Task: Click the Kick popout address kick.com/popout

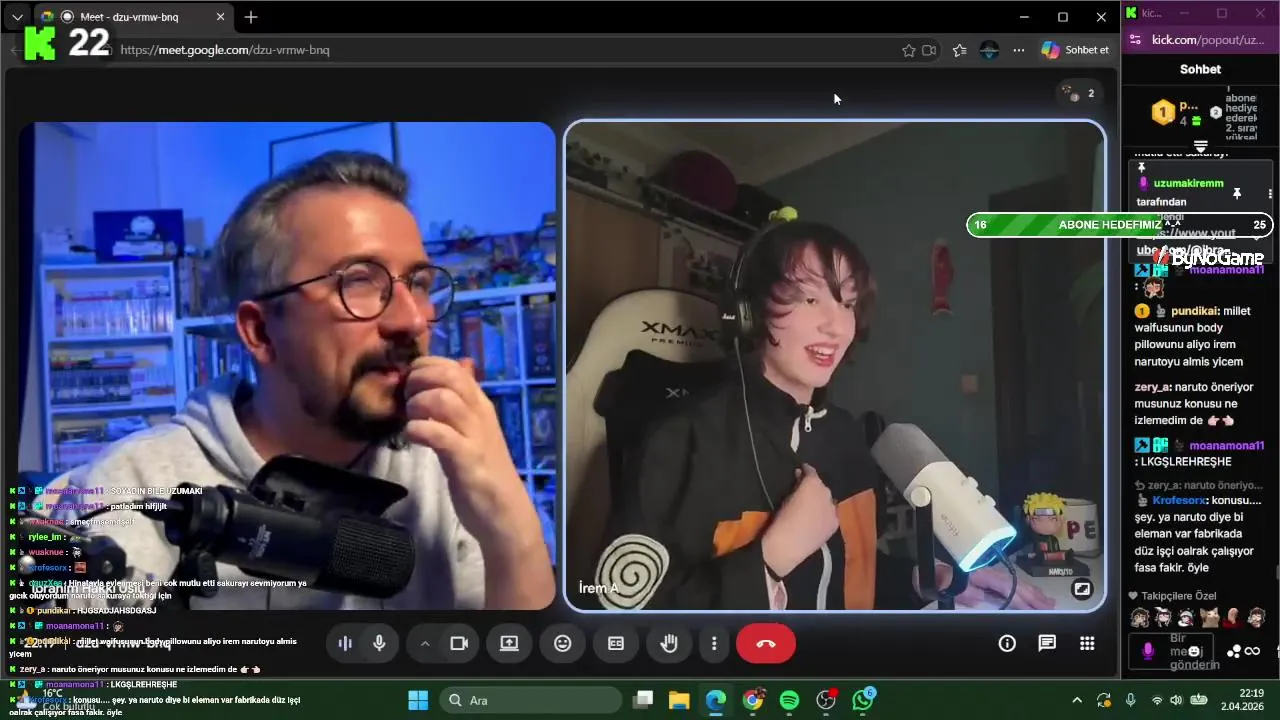Action: coord(1208,40)
